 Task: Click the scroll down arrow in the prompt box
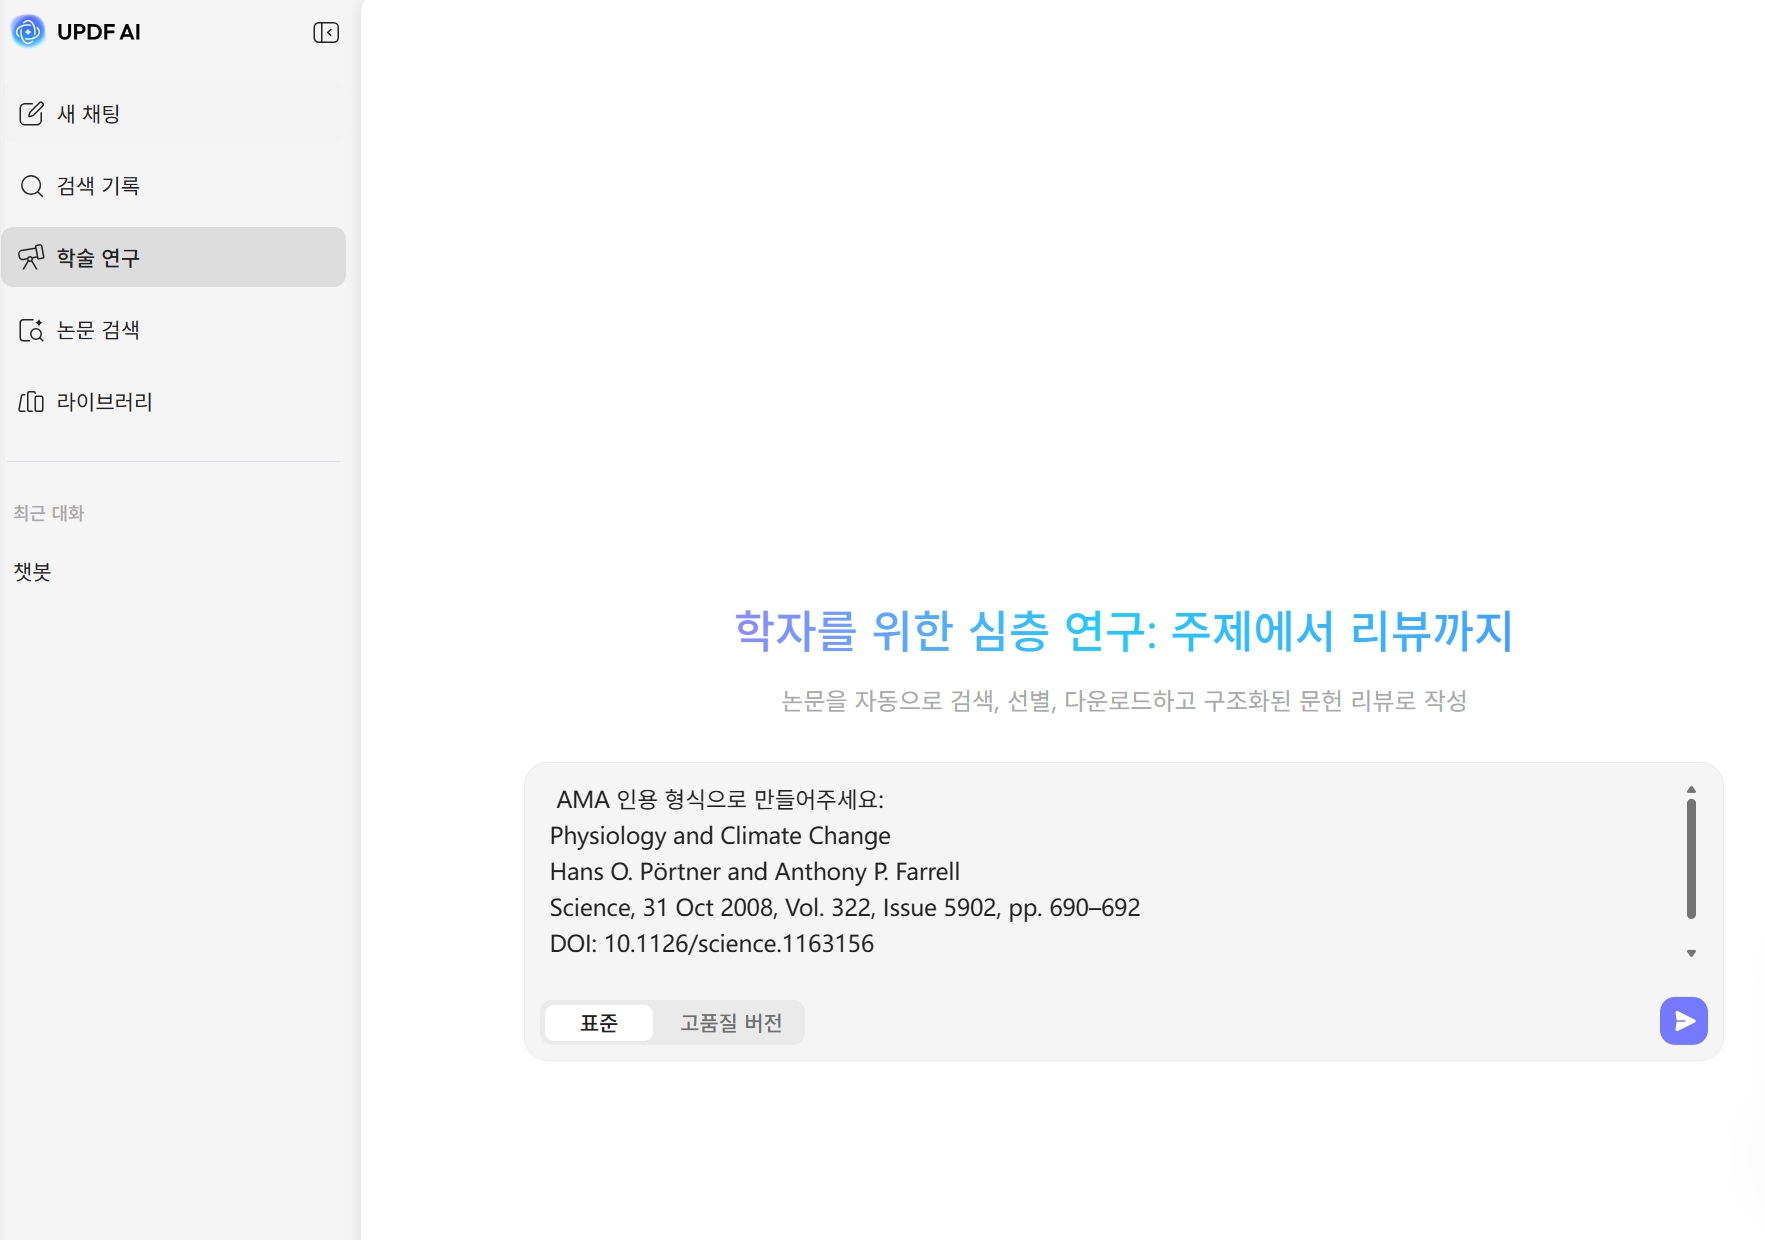1691,953
